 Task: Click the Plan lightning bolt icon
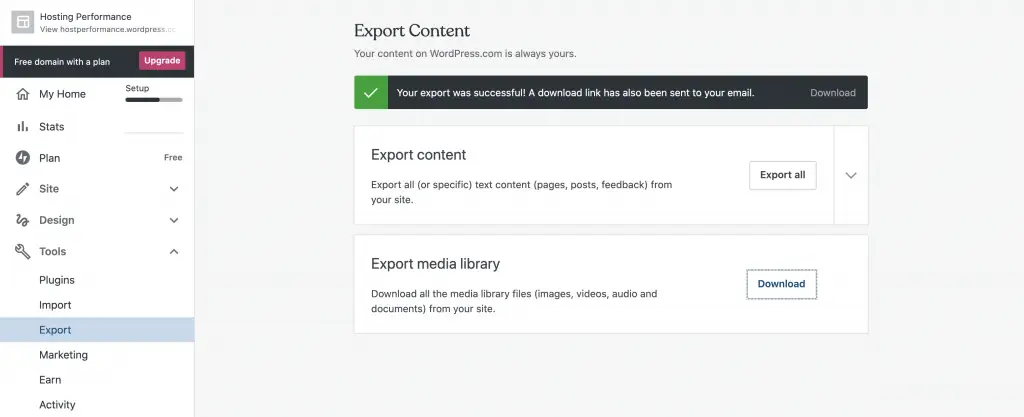[x=22, y=158]
